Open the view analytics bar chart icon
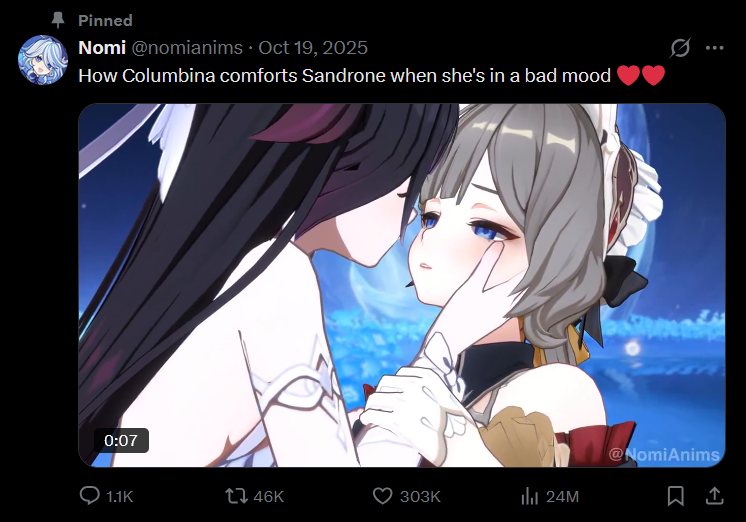The image size is (746, 522). [x=530, y=496]
